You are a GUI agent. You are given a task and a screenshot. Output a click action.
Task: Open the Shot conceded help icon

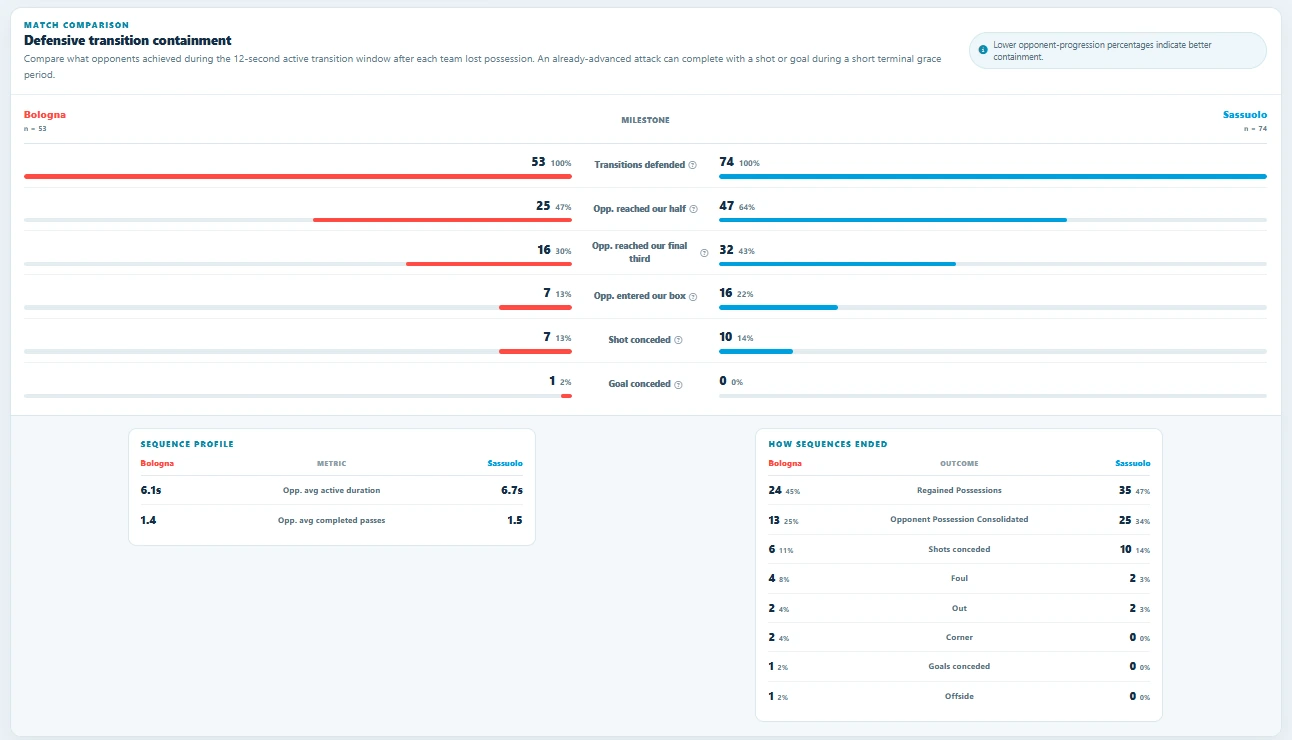[678, 340]
